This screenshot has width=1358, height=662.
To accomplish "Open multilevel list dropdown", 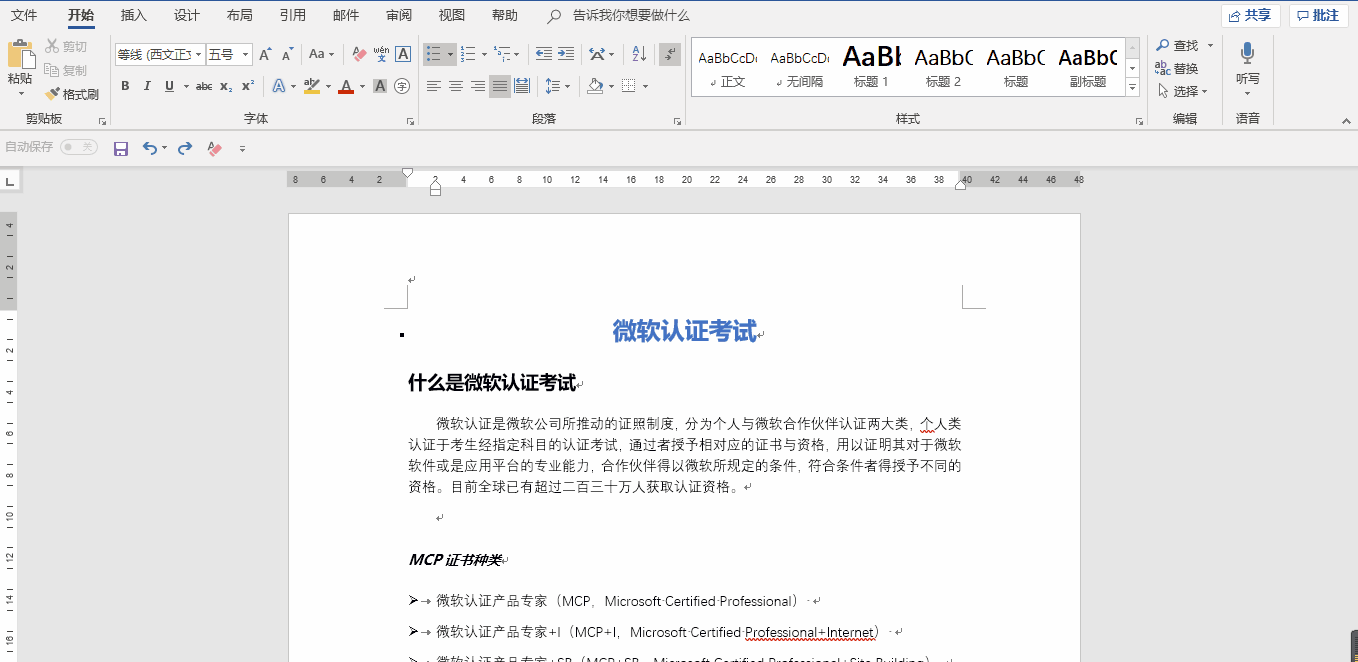I will pos(518,54).
